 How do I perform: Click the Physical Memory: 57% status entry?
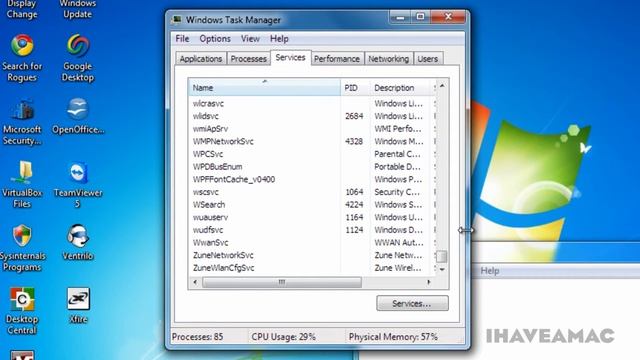point(393,337)
